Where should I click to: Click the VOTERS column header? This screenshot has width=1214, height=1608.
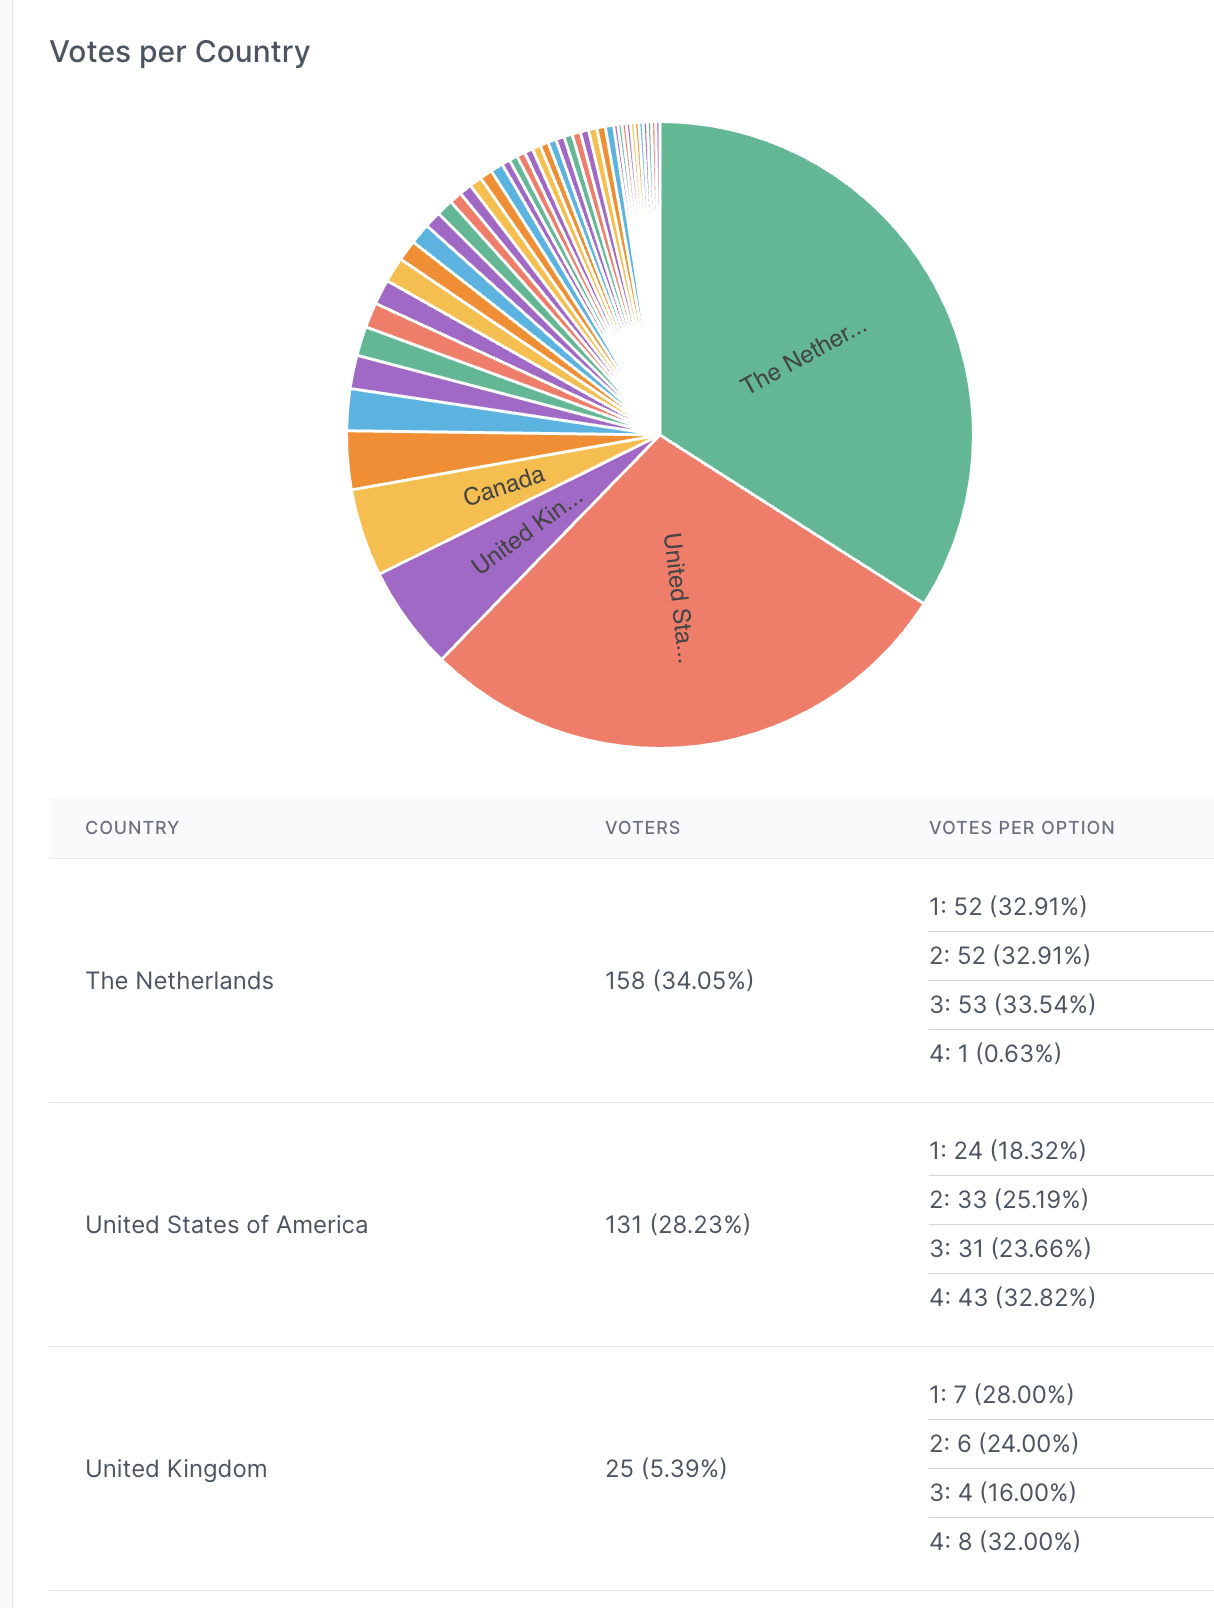(x=643, y=828)
